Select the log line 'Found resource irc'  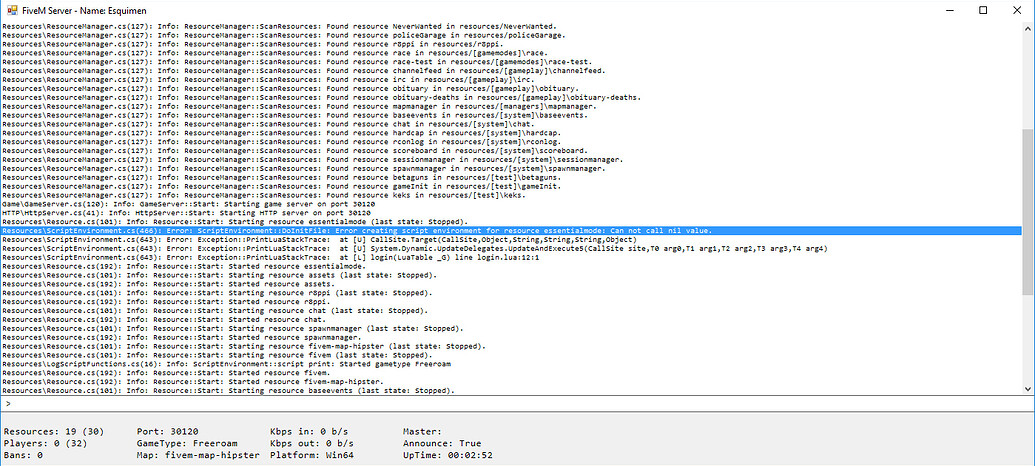tap(267, 79)
